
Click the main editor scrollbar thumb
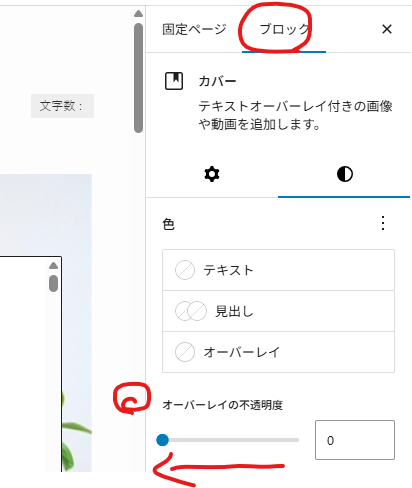(138, 78)
